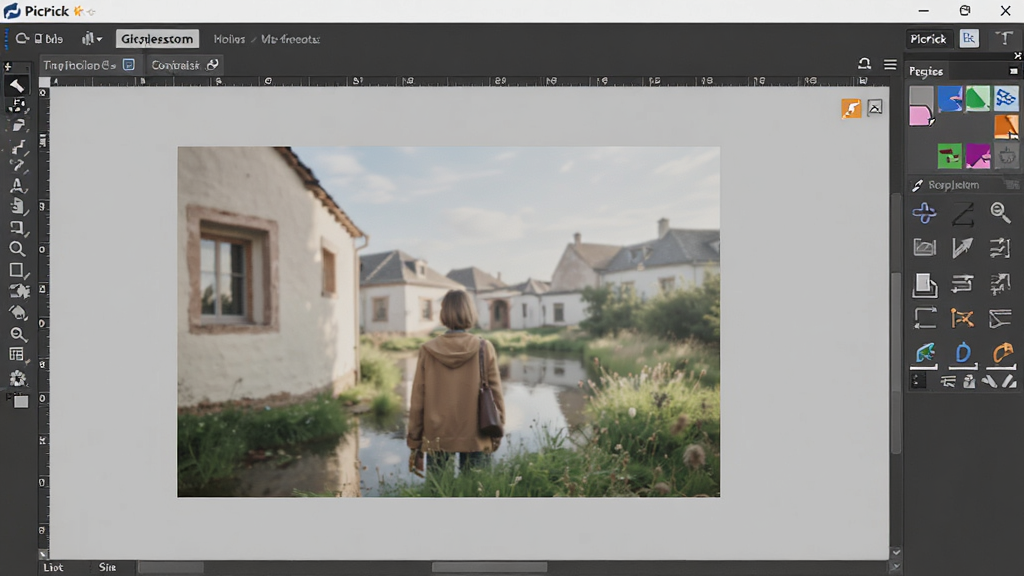The image size is (1024, 576).
Task: Click the blue Ek icon button
Action: tap(969, 39)
